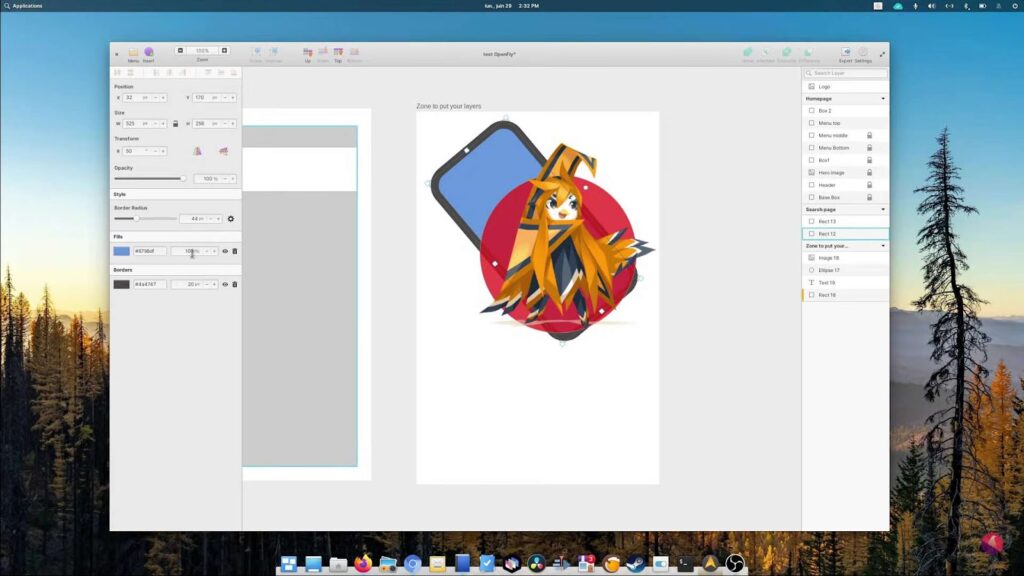The height and width of the screenshot is (576, 1024).
Task: Hide the border using the eye icon
Action: 225,285
